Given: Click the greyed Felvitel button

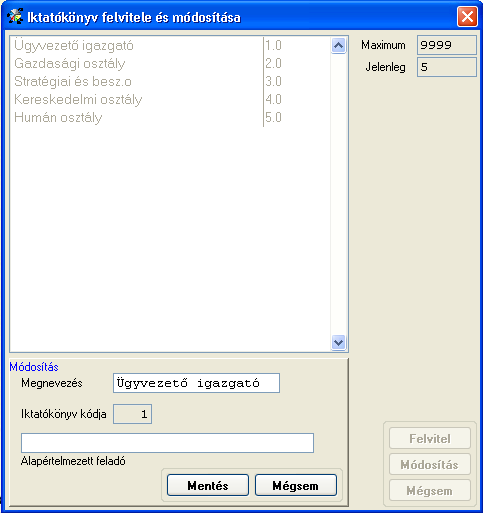Looking at the screenshot, I should click(430, 438).
